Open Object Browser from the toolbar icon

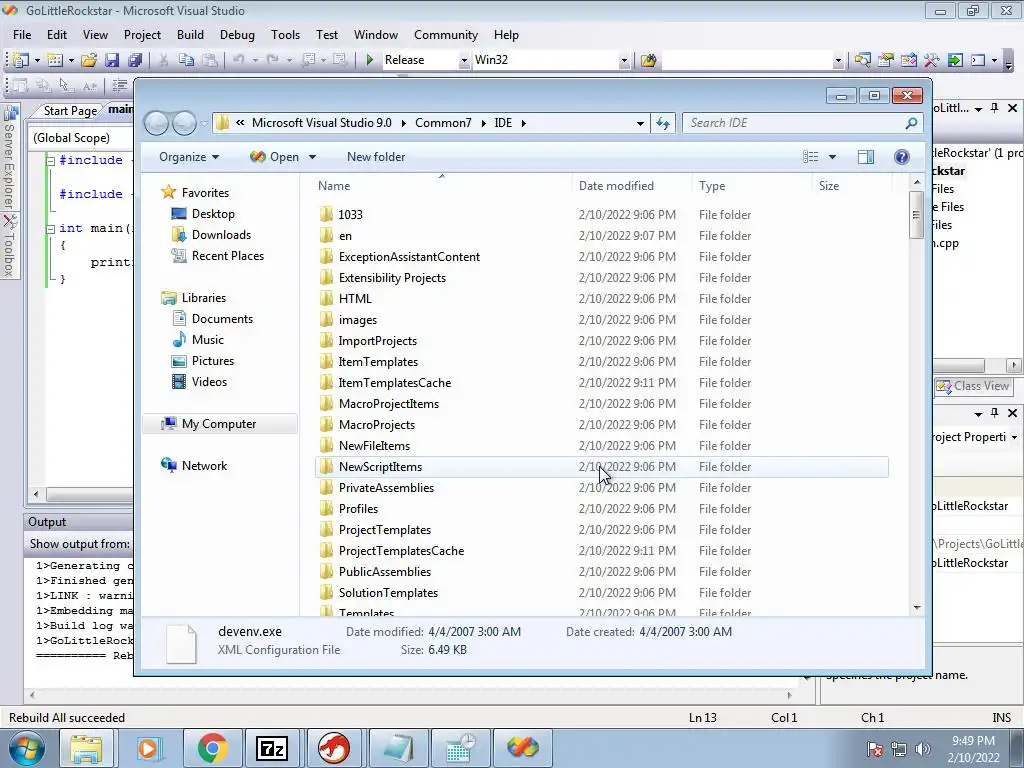(x=908, y=60)
